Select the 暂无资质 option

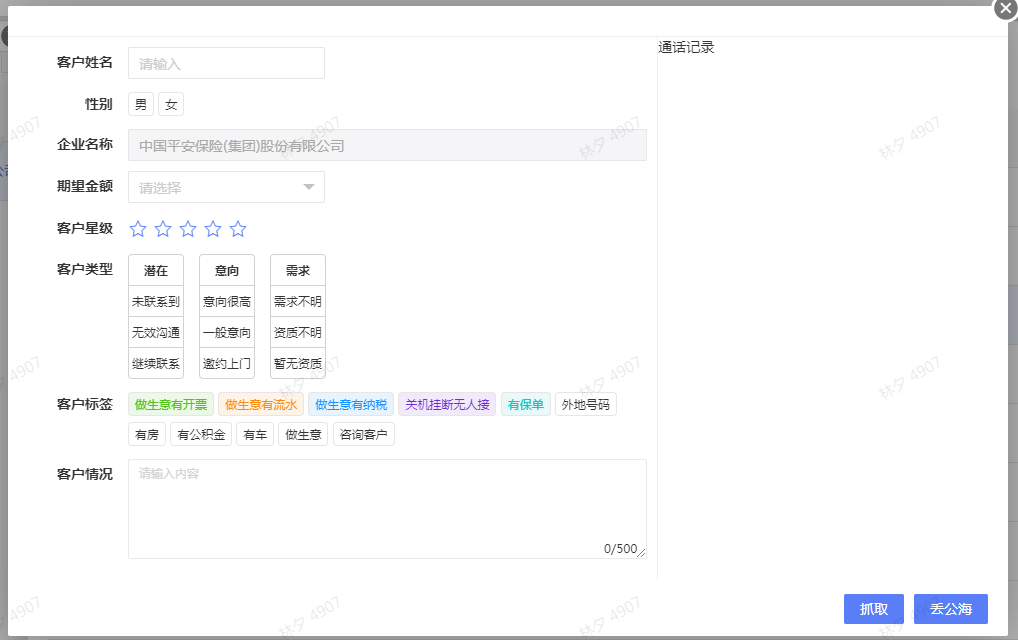pyautogui.click(x=298, y=363)
